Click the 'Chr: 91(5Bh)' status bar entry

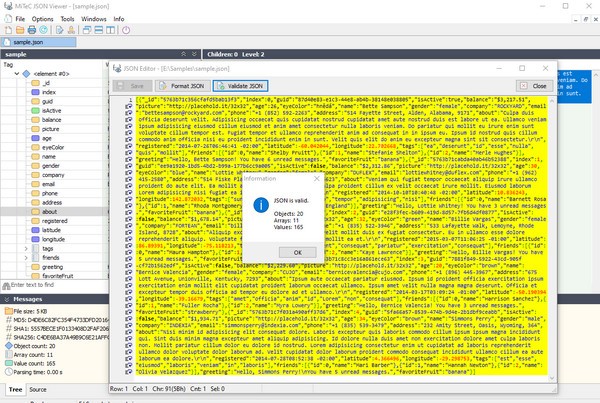click(x=169, y=389)
